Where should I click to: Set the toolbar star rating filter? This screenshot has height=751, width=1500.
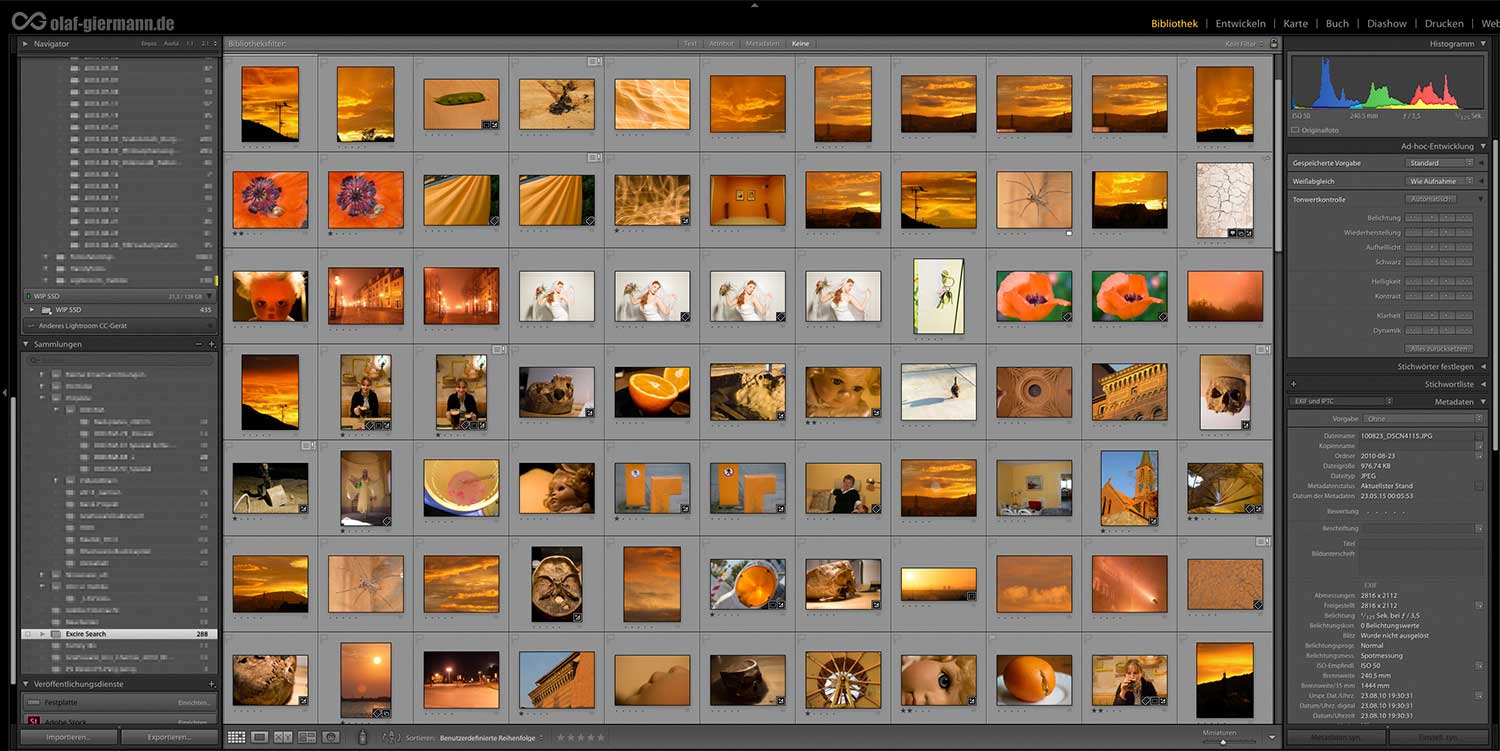click(x=581, y=737)
